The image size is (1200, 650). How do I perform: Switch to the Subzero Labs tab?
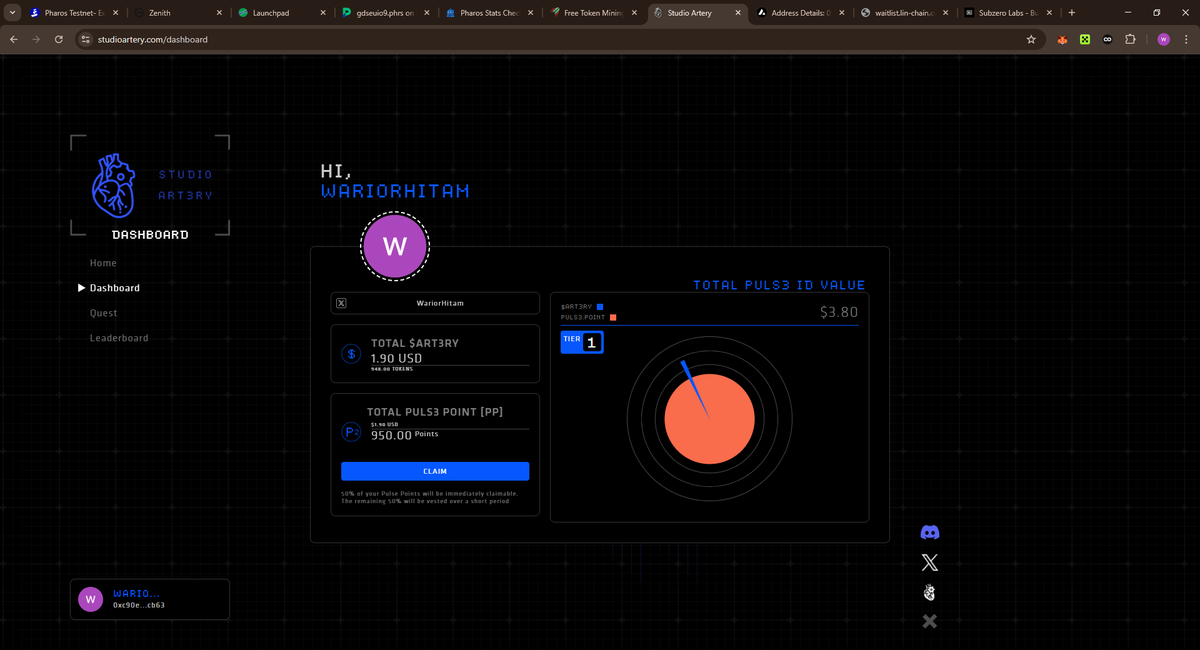[1007, 13]
